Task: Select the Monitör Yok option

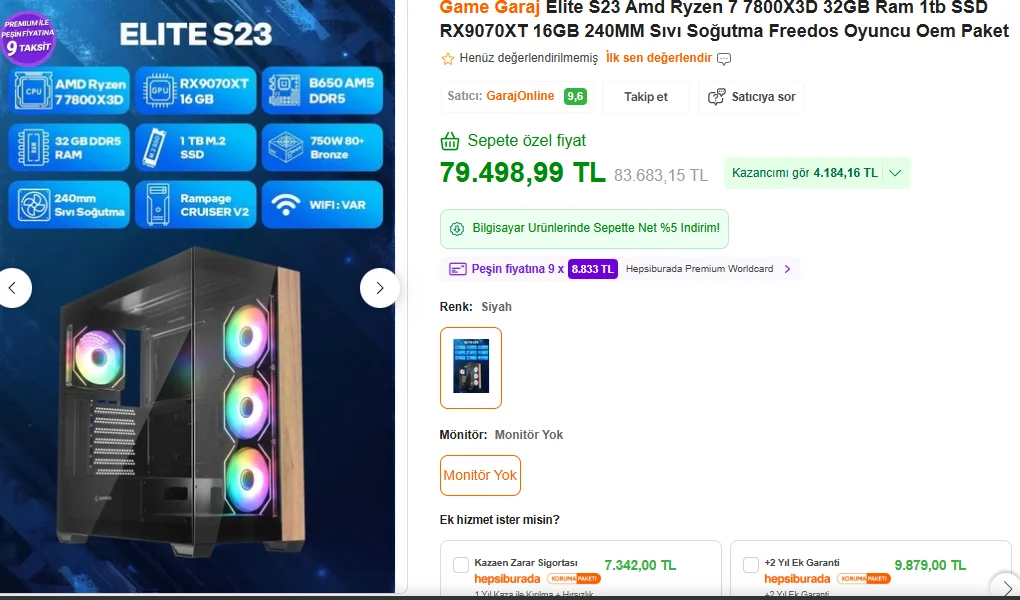Action: pyautogui.click(x=480, y=475)
